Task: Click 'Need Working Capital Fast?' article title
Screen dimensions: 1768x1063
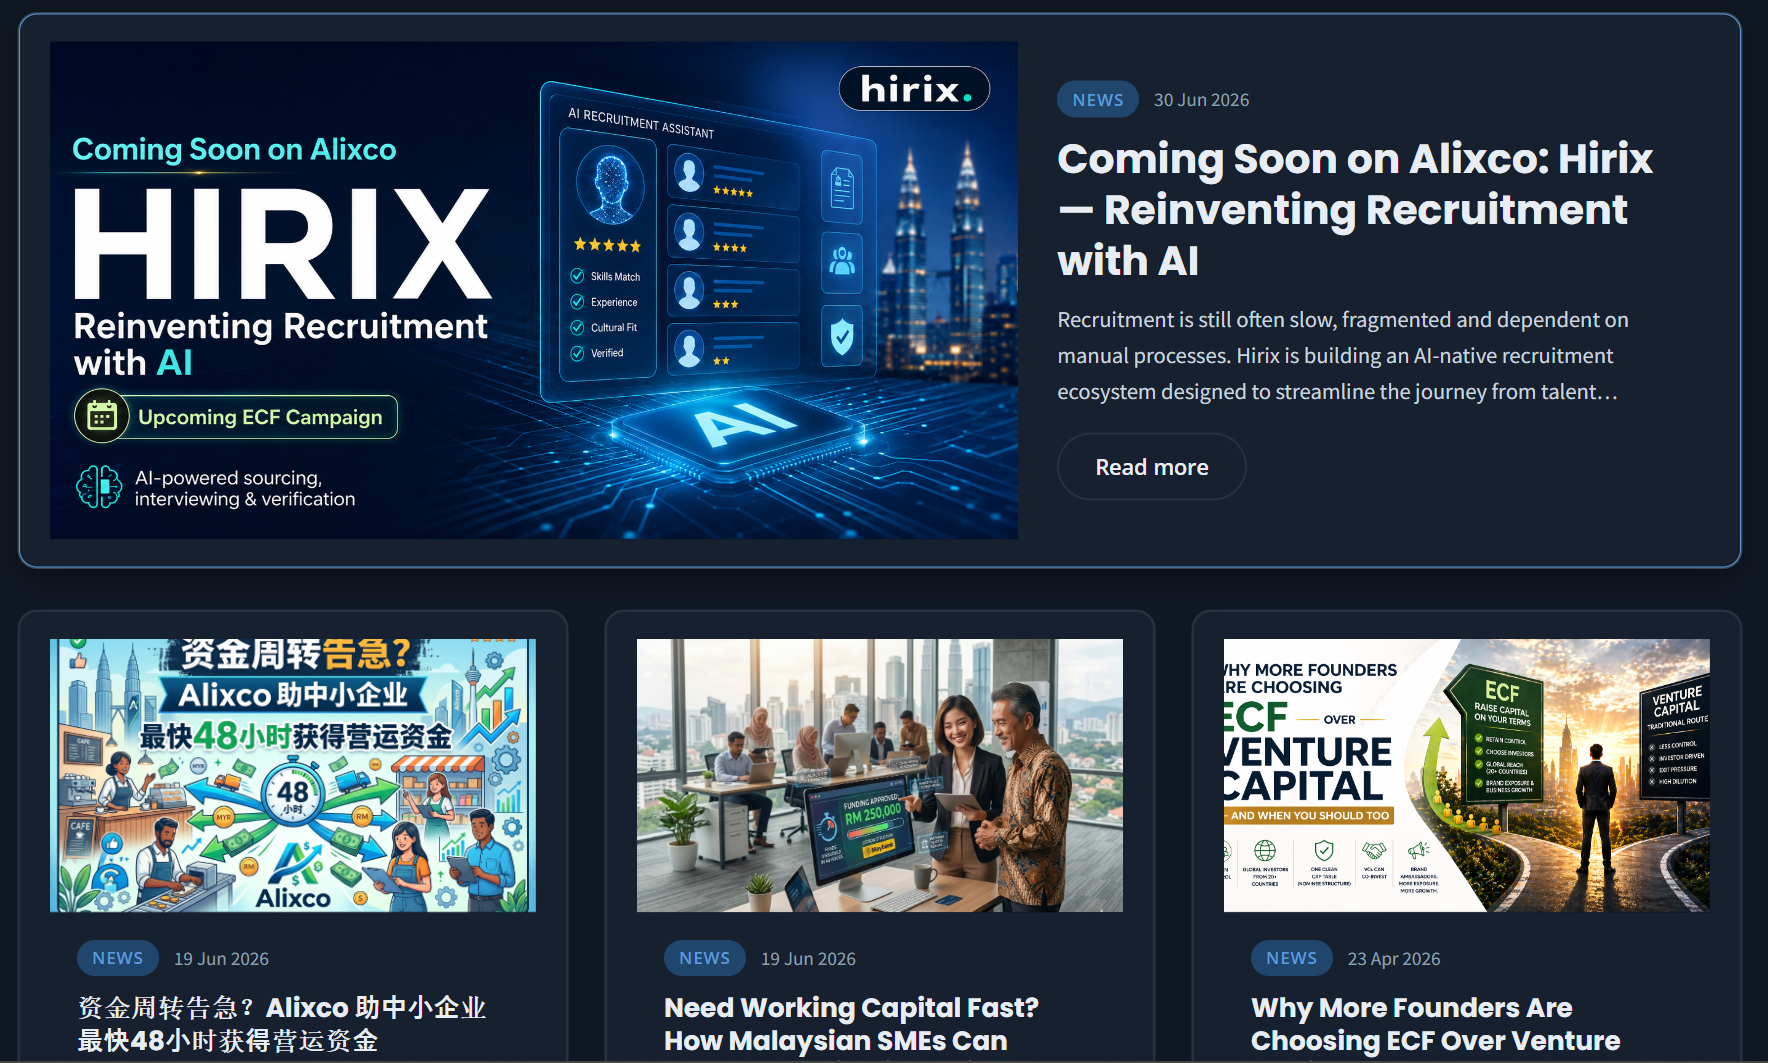Action: pyautogui.click(x=852, y=1024)
